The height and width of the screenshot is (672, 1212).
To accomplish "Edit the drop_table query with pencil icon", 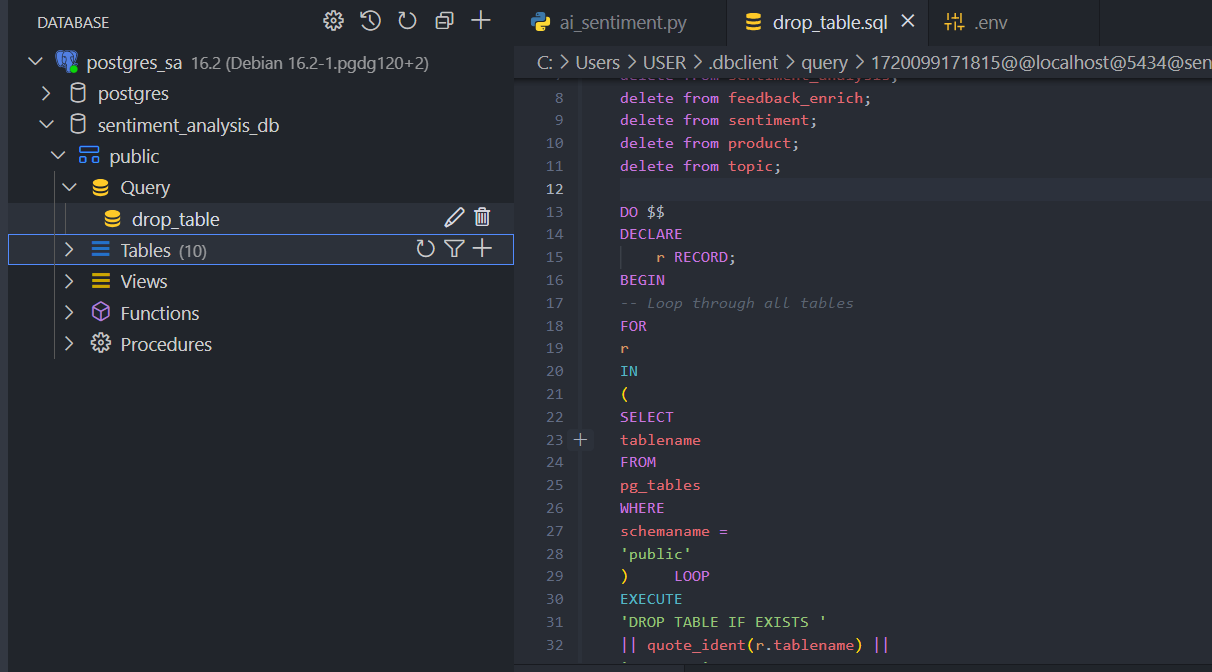I will (x=454, y=218).
